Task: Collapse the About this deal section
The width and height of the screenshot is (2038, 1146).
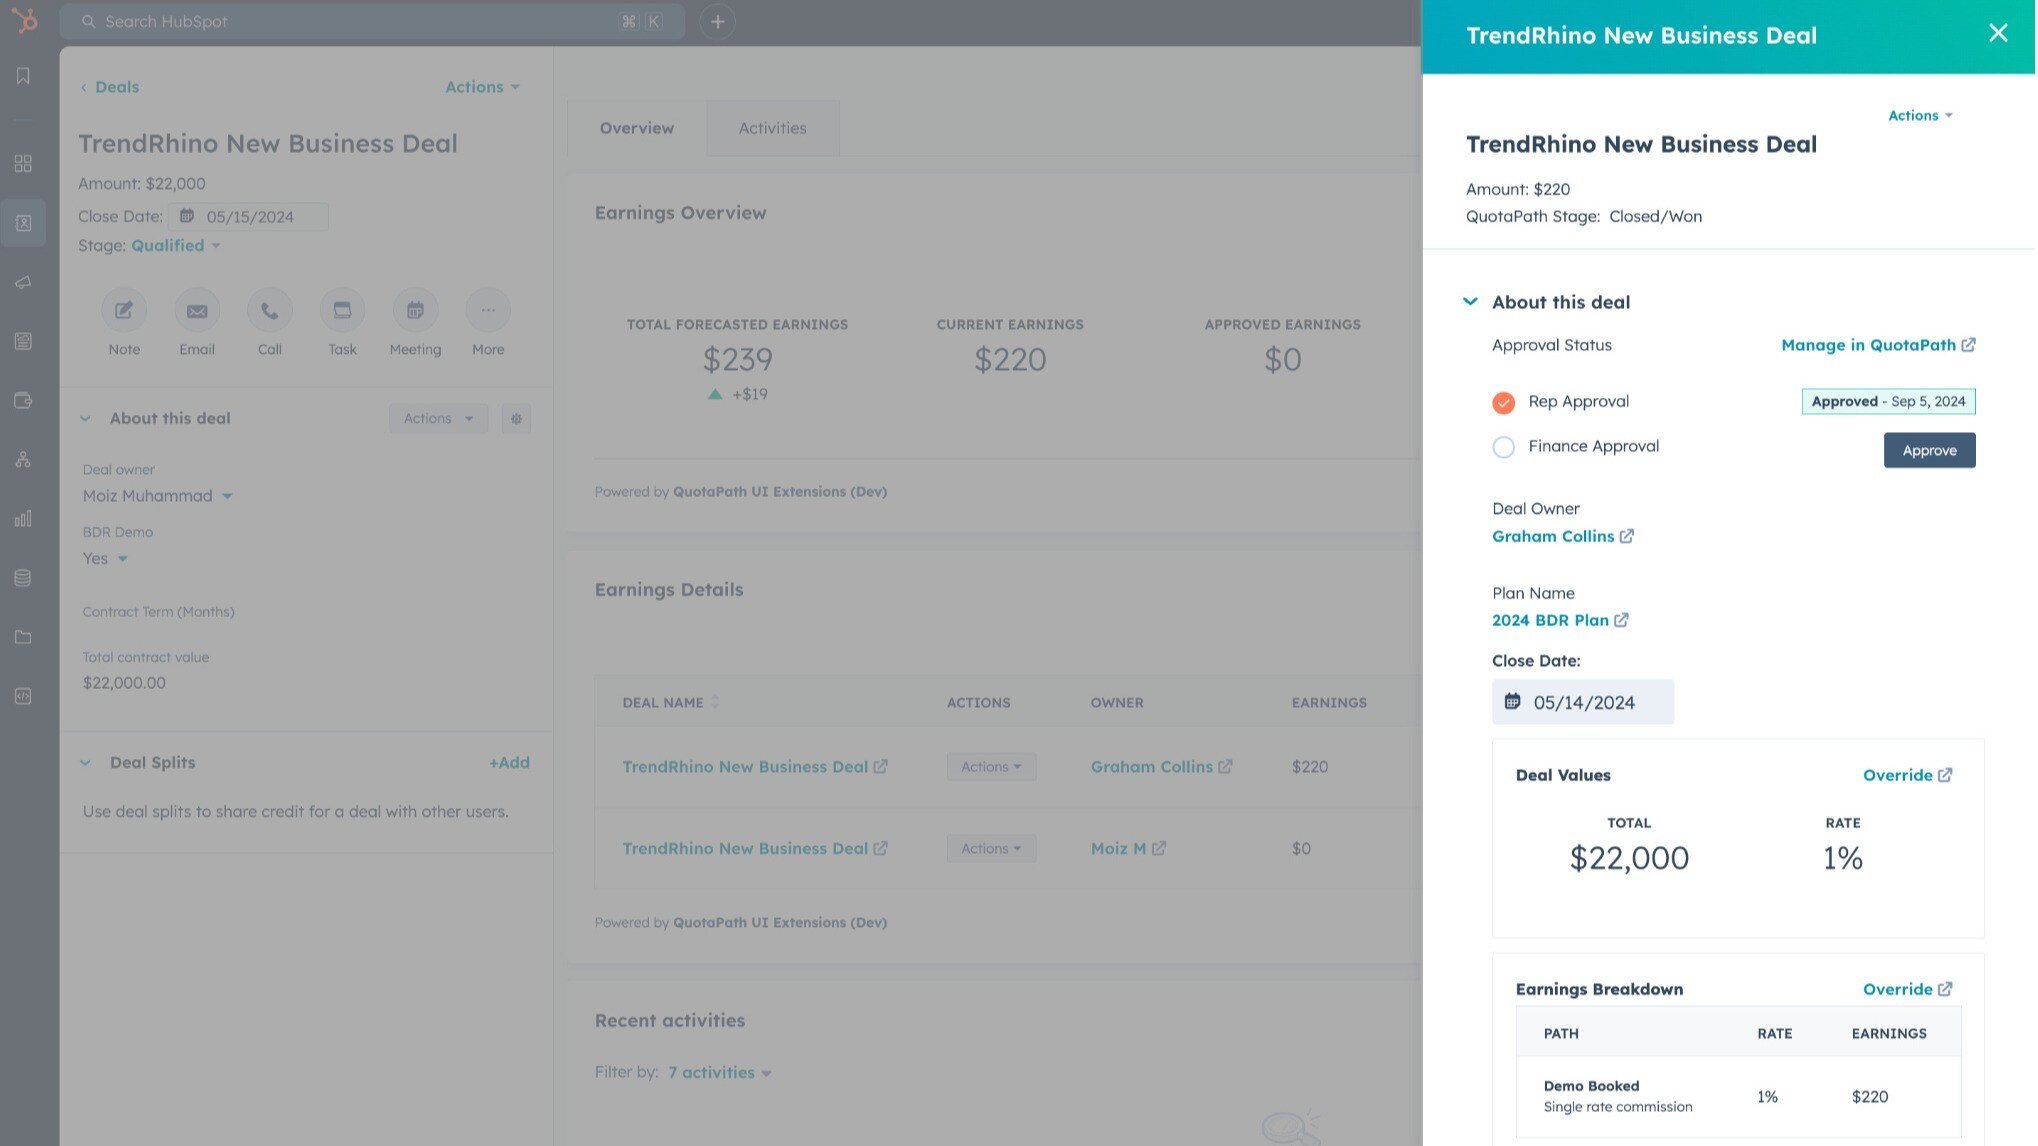Action: [1470, 300]
